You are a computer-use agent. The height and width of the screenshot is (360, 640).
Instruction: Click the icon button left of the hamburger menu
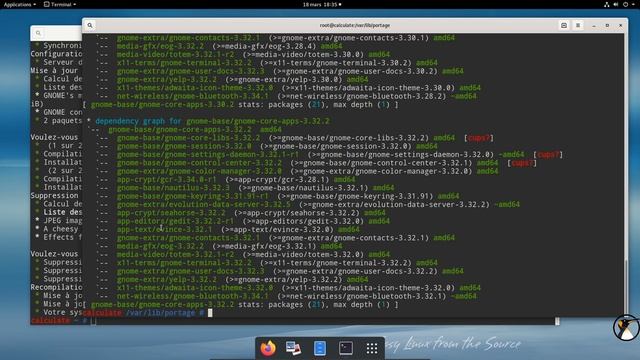click(564, 25)
